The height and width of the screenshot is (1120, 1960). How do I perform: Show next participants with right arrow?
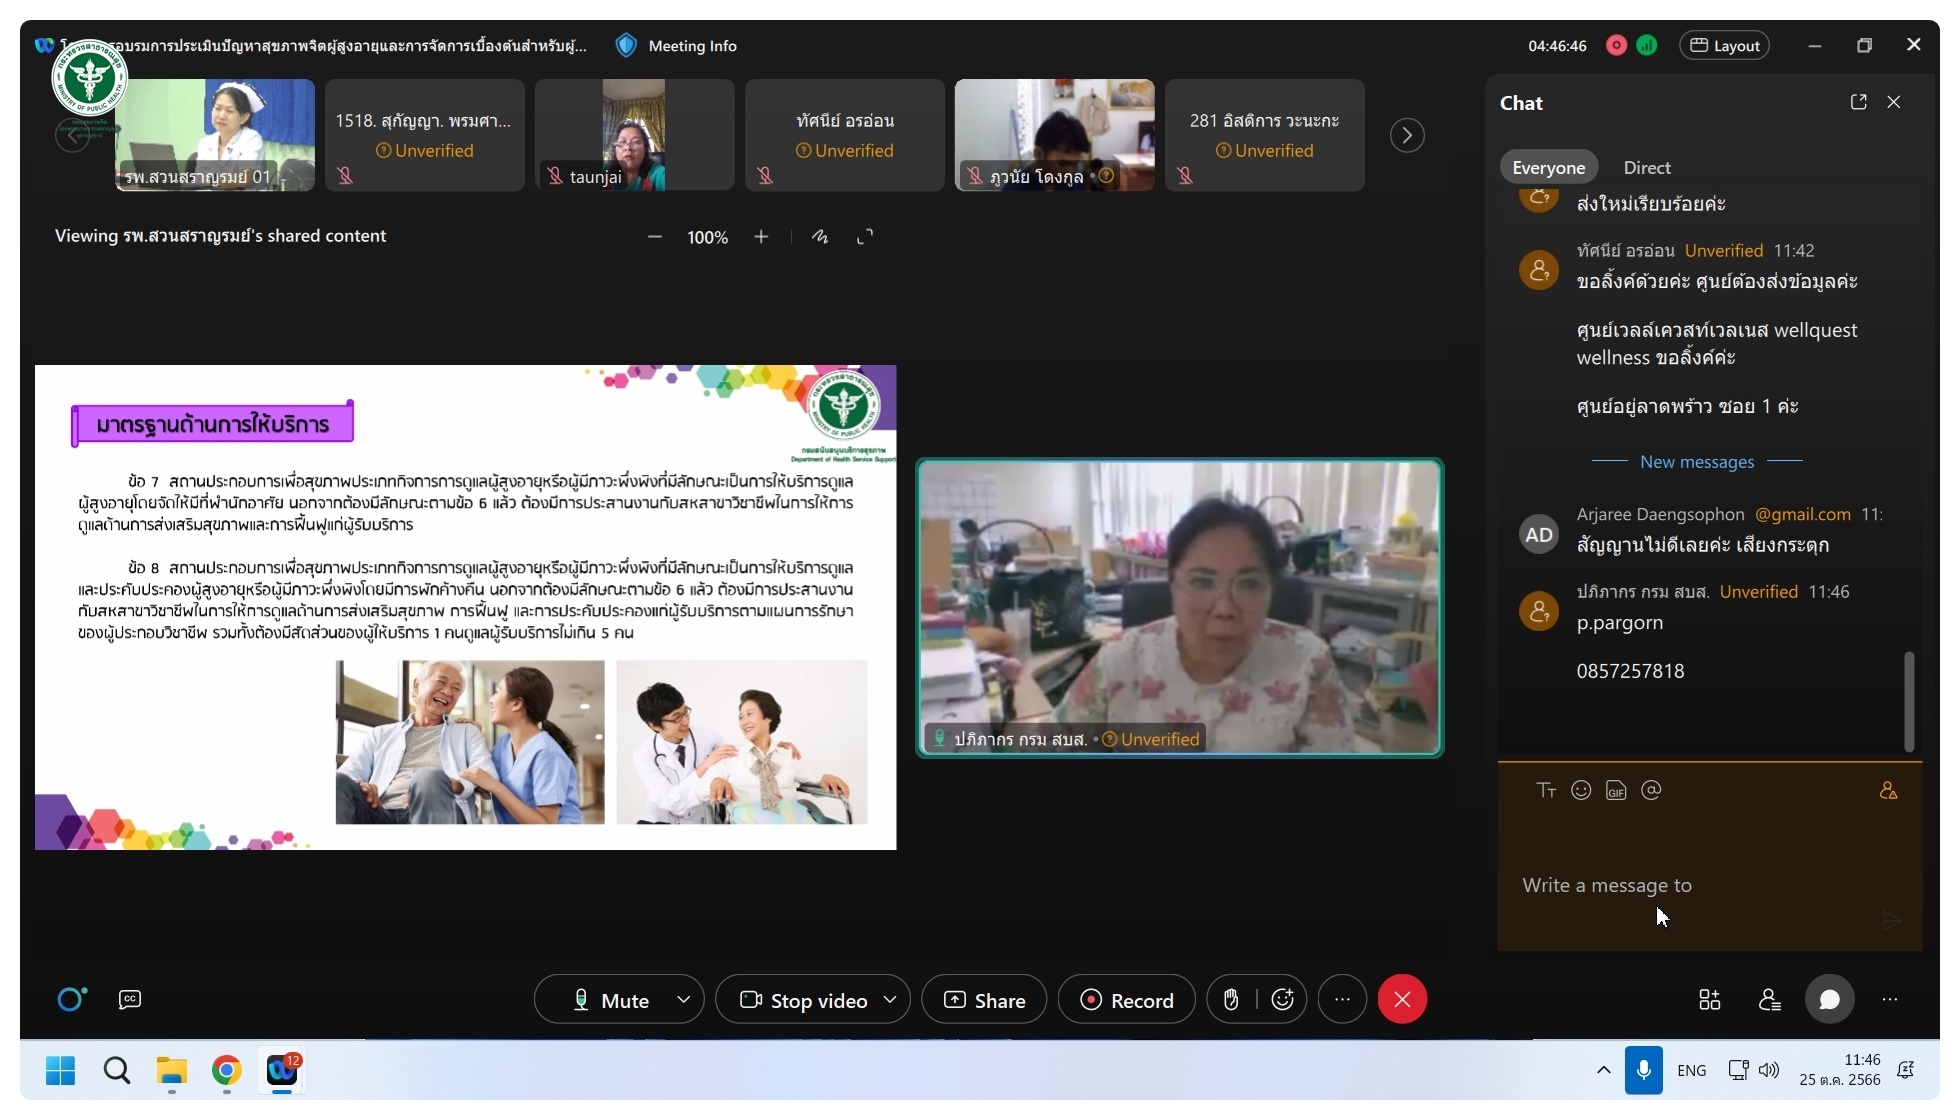(x=1407, y=135)
